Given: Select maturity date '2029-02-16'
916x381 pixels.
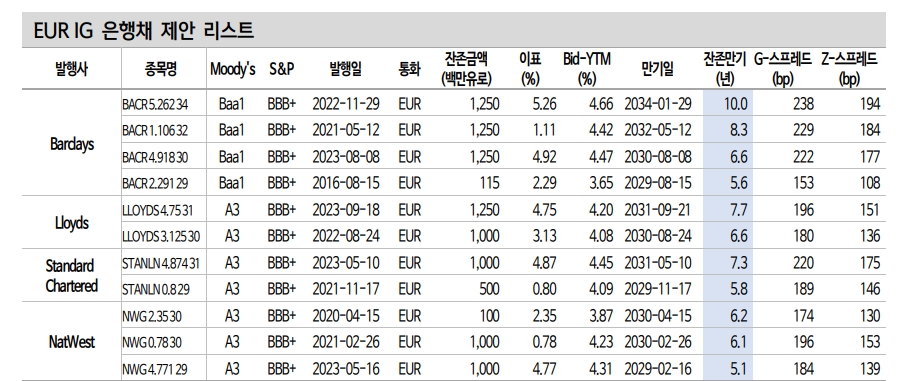Looking at the screenshot, I should pyautogui.click(x=658, y=369).
